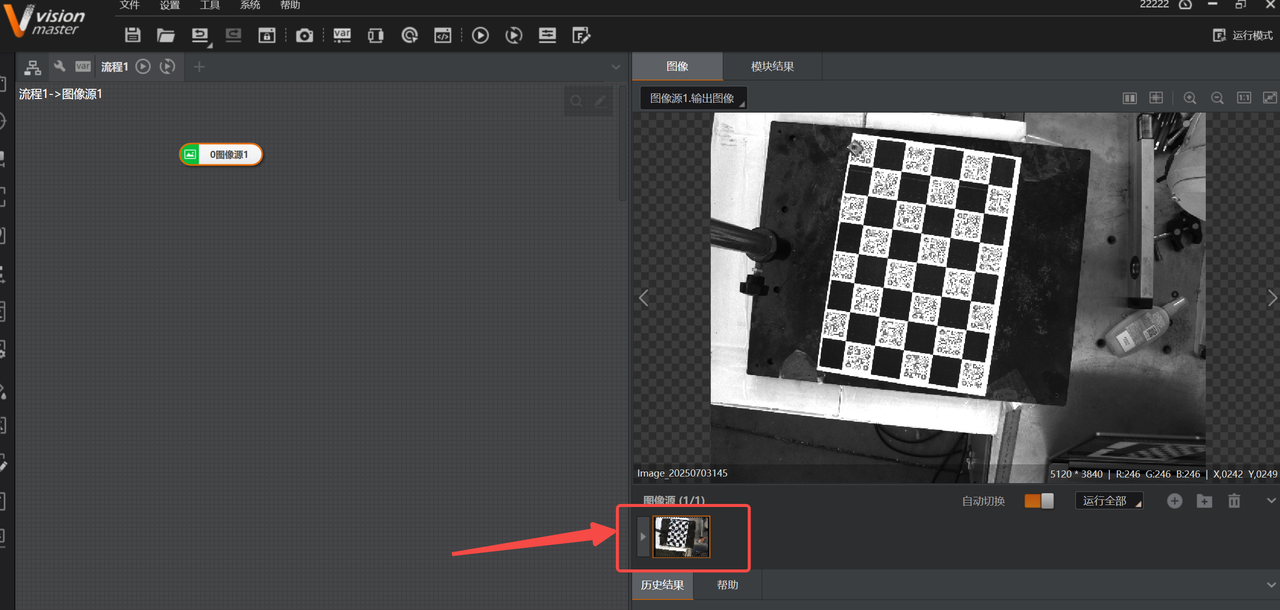Open the run settings sliders icon
The height and width of the screenshot is (610, 1280).
click(x=547, y=35)
